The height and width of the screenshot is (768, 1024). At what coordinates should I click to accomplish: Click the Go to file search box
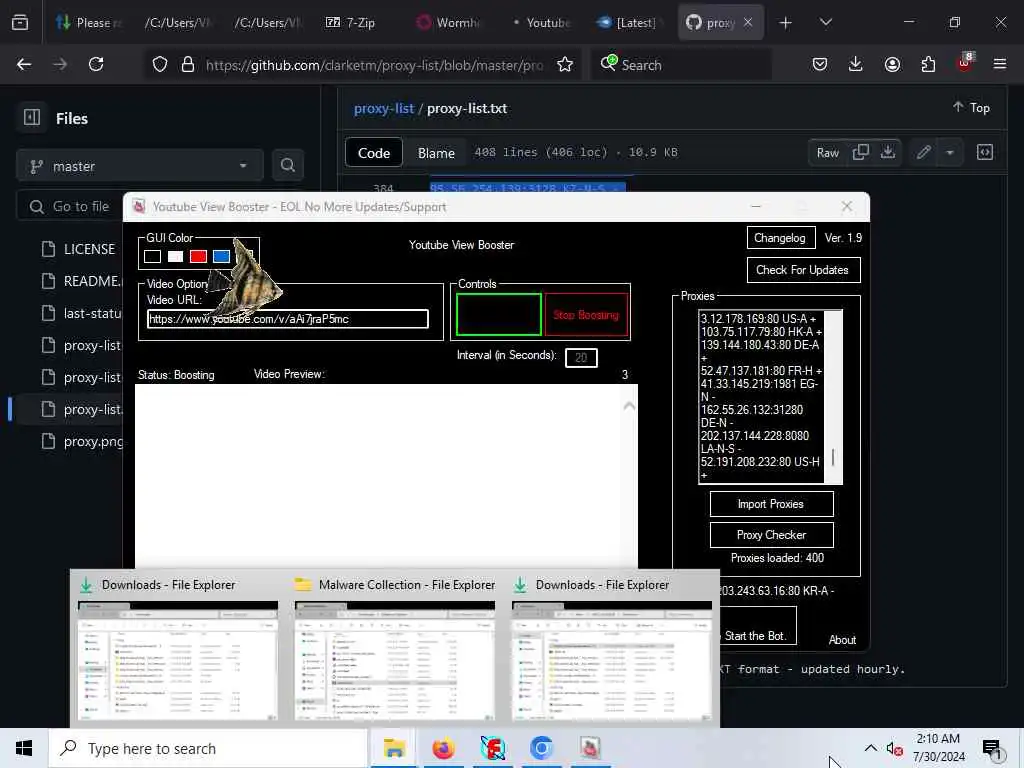point(69,206)
